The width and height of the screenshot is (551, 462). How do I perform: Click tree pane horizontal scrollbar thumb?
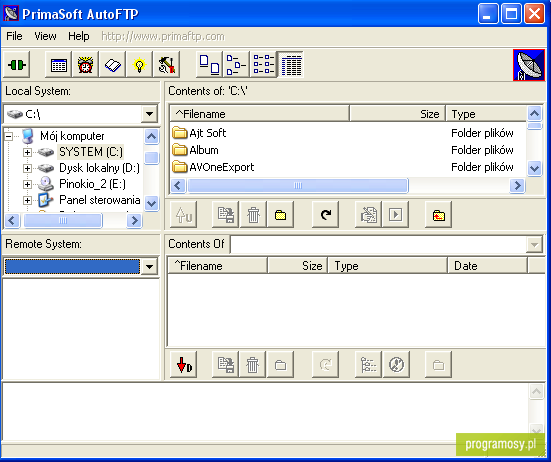63,221
